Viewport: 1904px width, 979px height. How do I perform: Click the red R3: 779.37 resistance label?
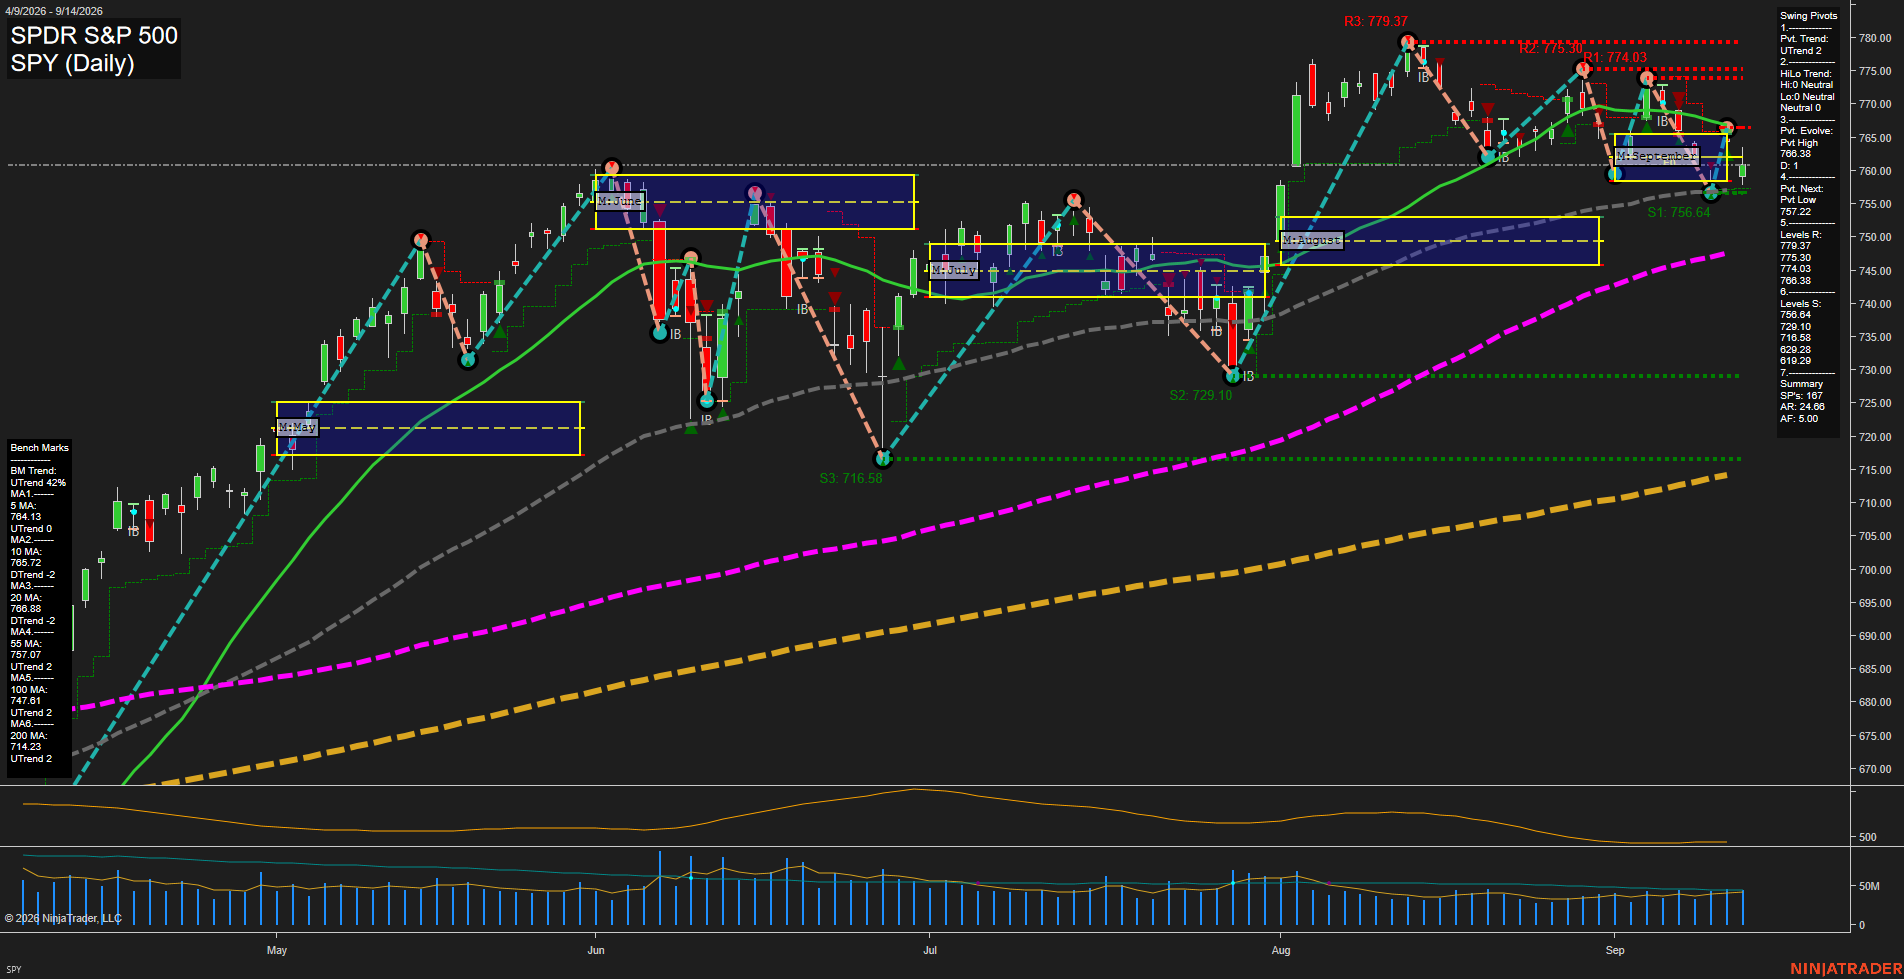(x=1375, y=21)
